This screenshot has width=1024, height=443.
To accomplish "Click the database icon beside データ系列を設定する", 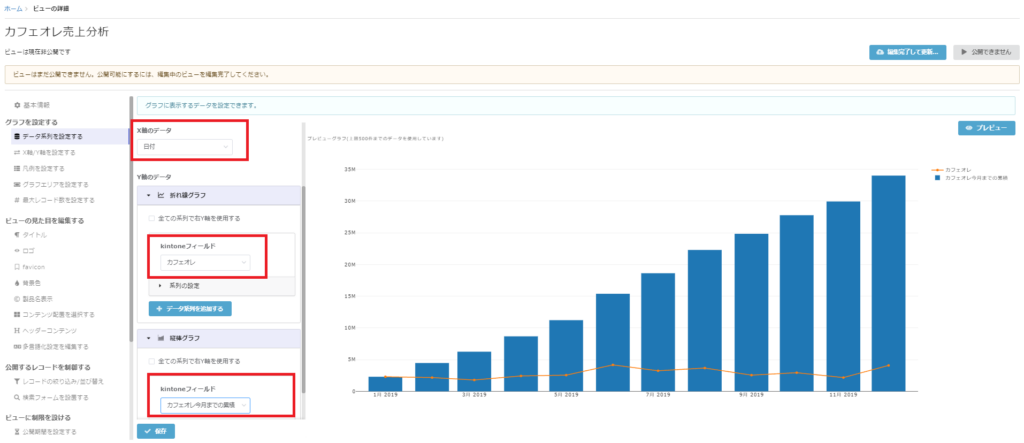I will (x=17, y=137).
